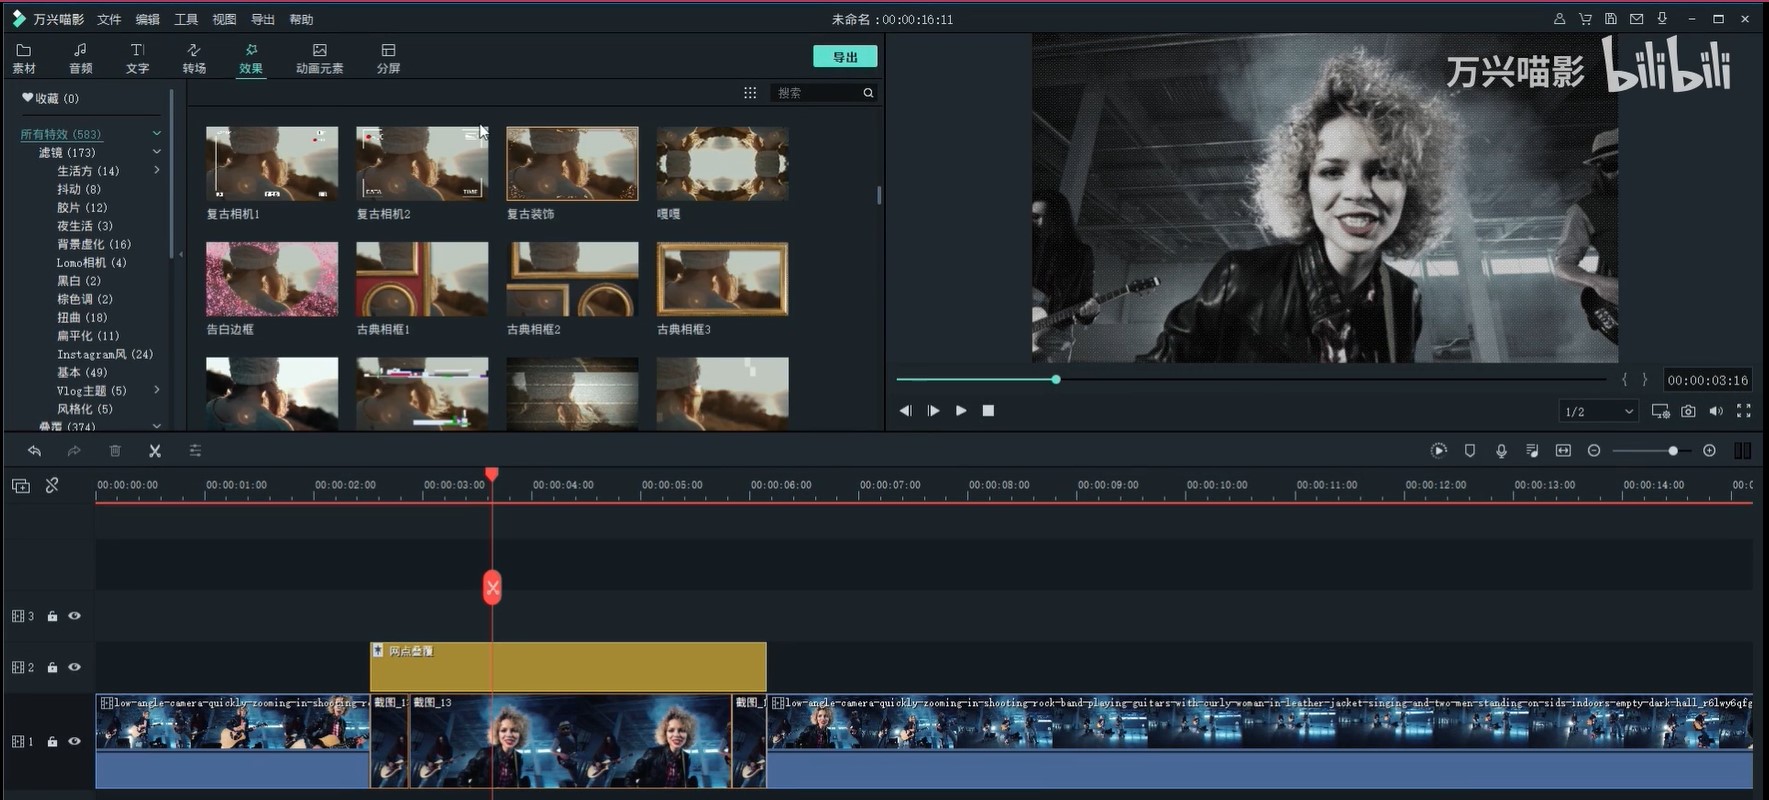Screen dimensions: 1769x800
Task: Toggle visibility of track 3
Action: (74, 616)
